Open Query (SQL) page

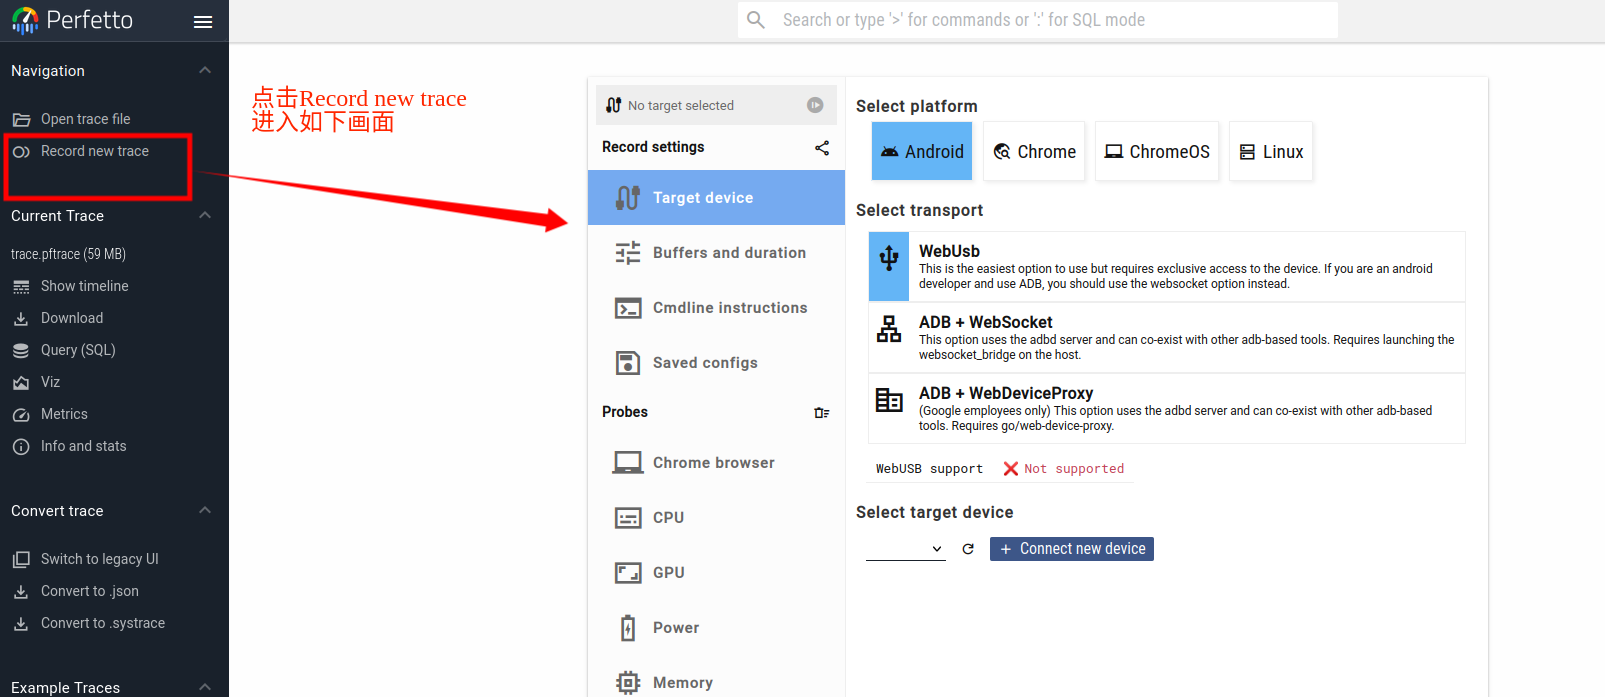(x=78, y=350)
